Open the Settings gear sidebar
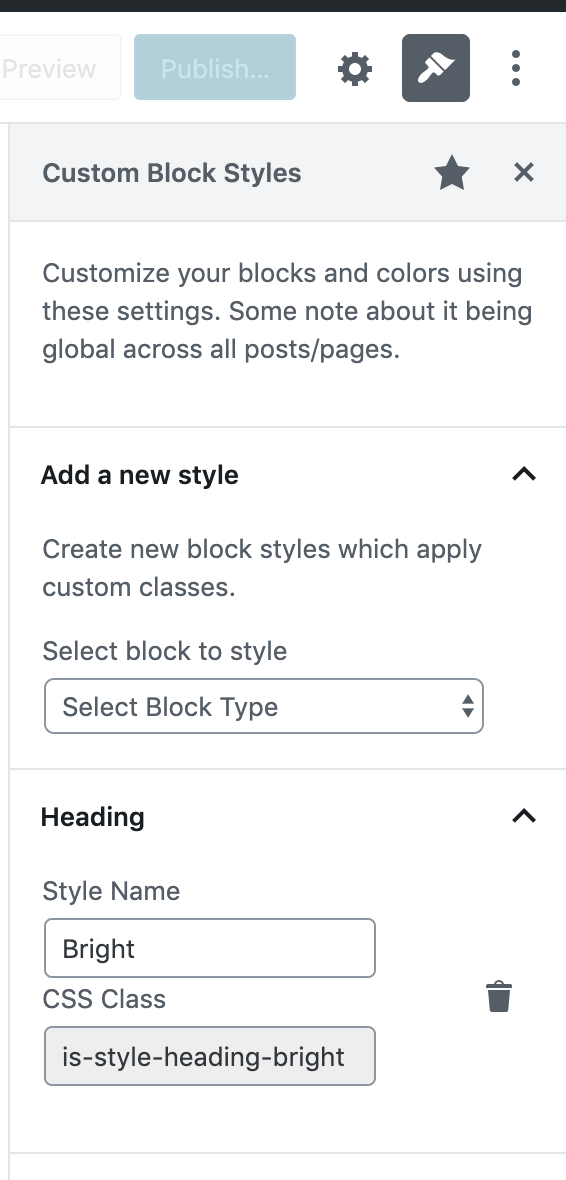 (x=355, y=68)
